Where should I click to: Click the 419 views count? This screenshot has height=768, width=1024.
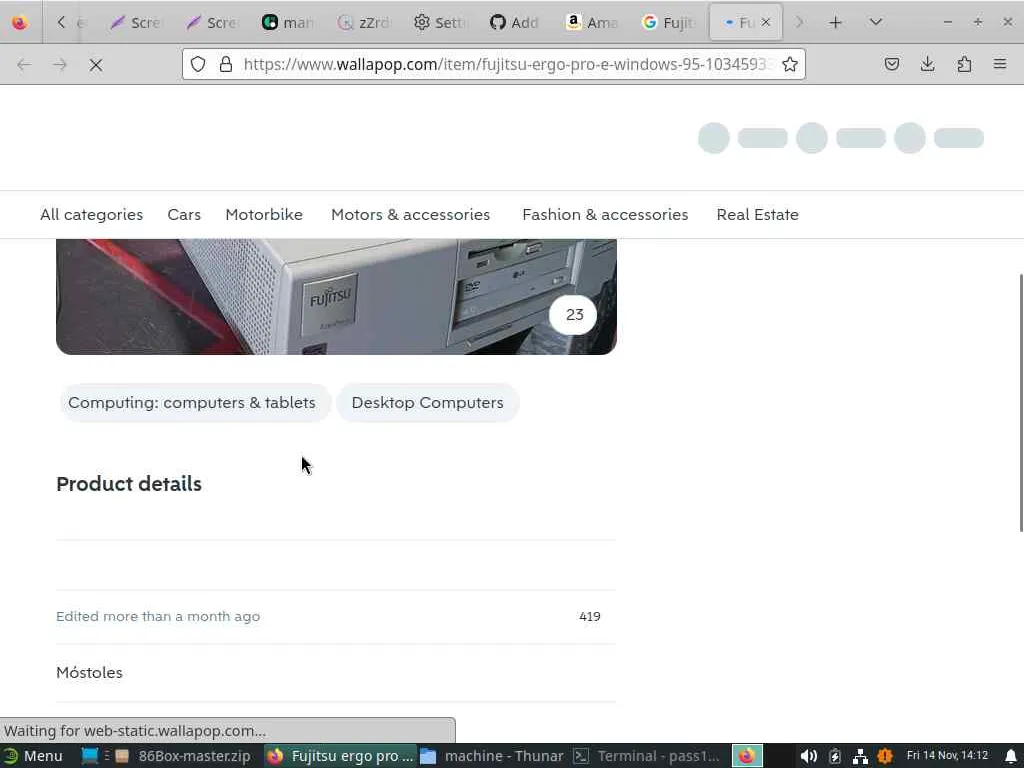coord(590,616)
